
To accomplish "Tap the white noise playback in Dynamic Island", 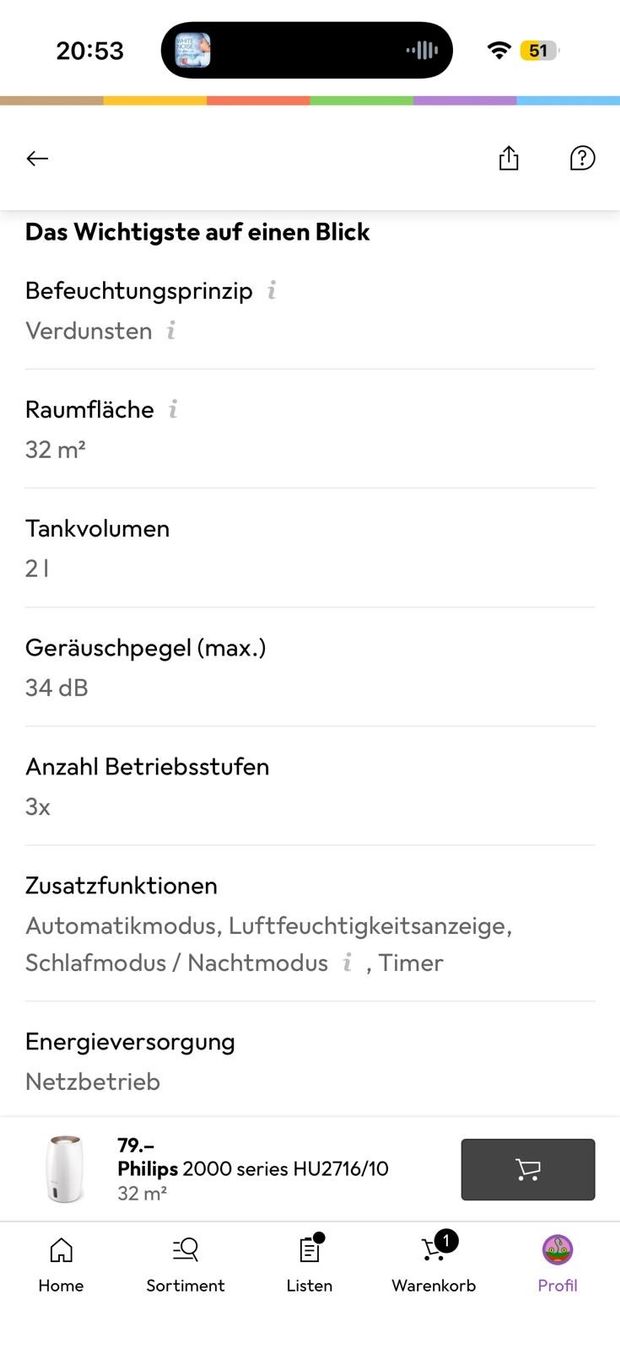I will click(193, 50).
